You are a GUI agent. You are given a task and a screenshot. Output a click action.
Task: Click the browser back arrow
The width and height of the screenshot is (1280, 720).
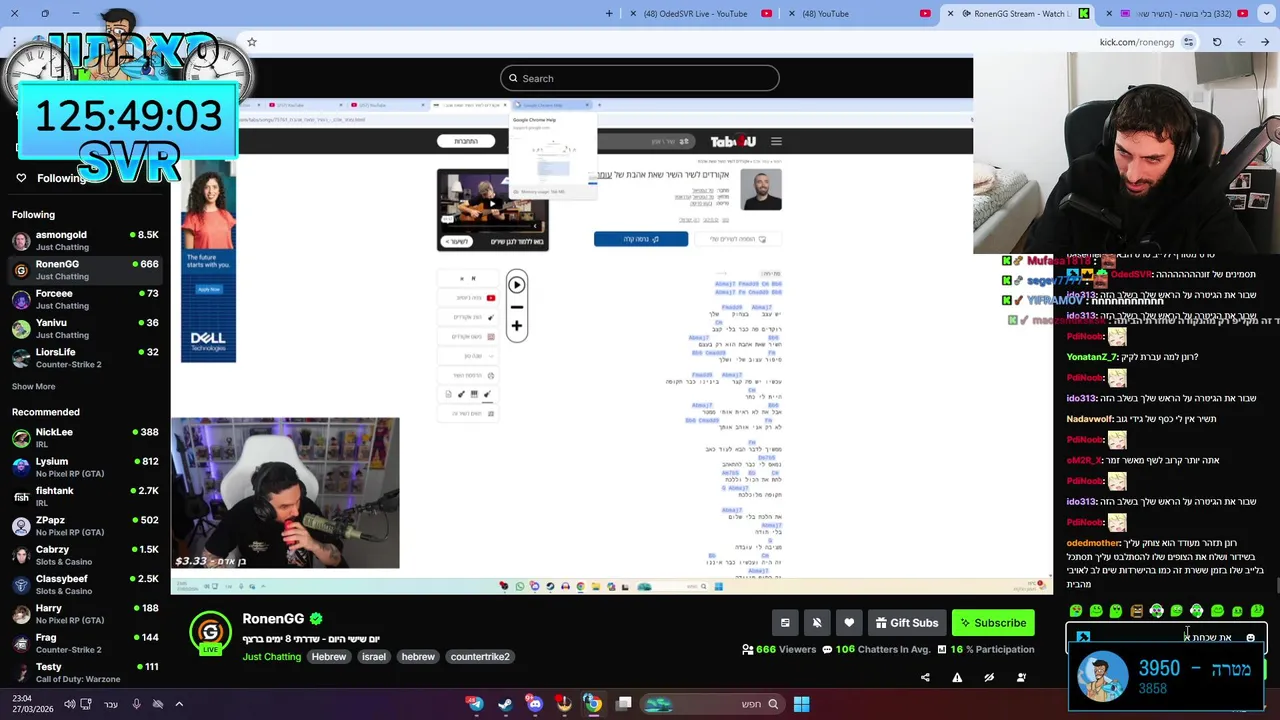(1265, 42)
